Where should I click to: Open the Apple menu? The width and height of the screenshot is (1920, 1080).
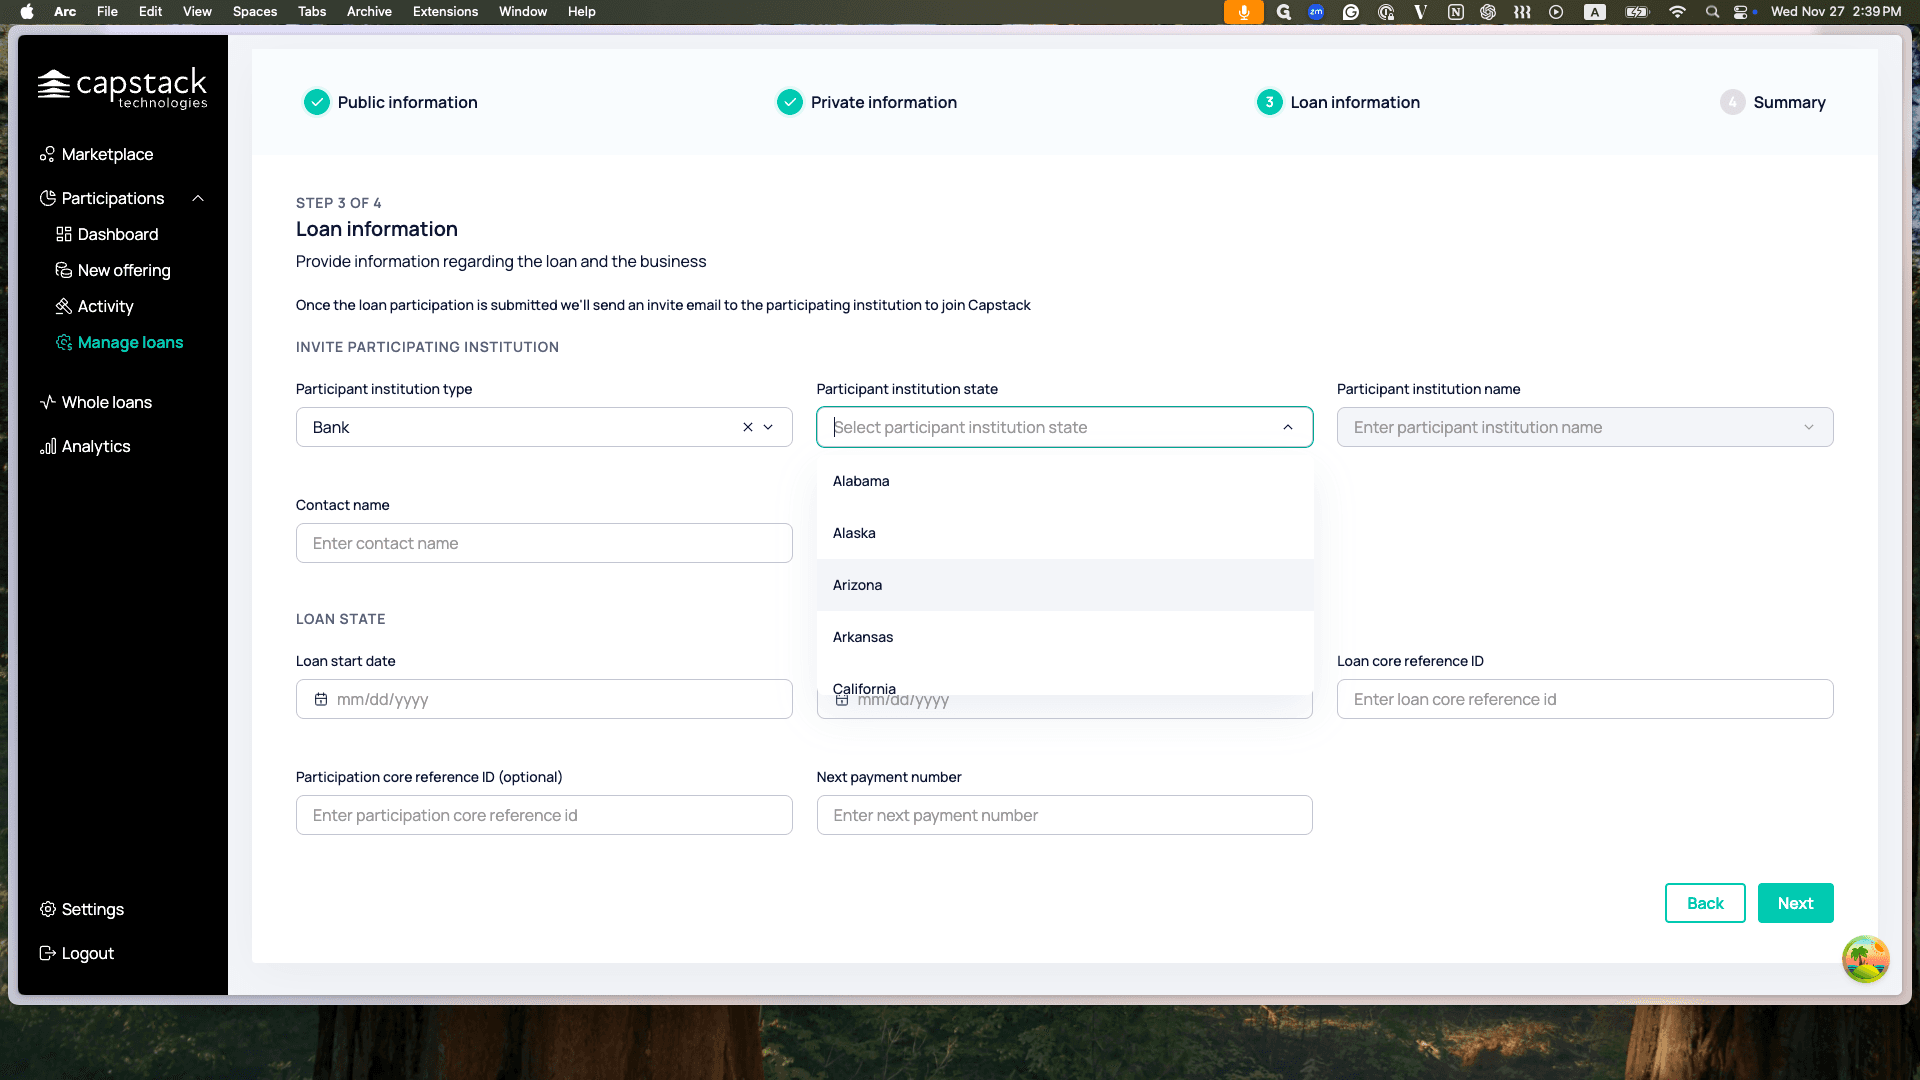click(27, 12)
